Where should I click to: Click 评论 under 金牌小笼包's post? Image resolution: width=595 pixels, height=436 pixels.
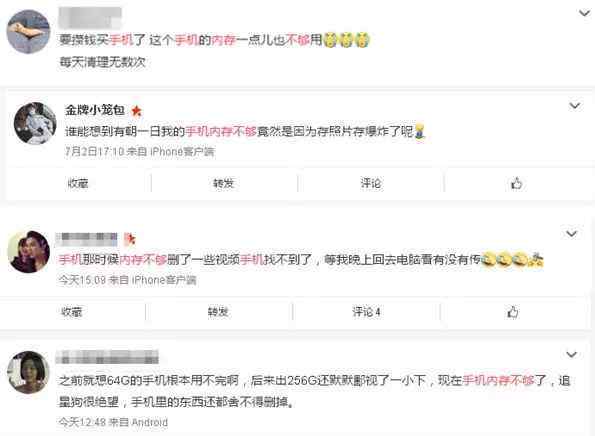[x=371, y=183]
